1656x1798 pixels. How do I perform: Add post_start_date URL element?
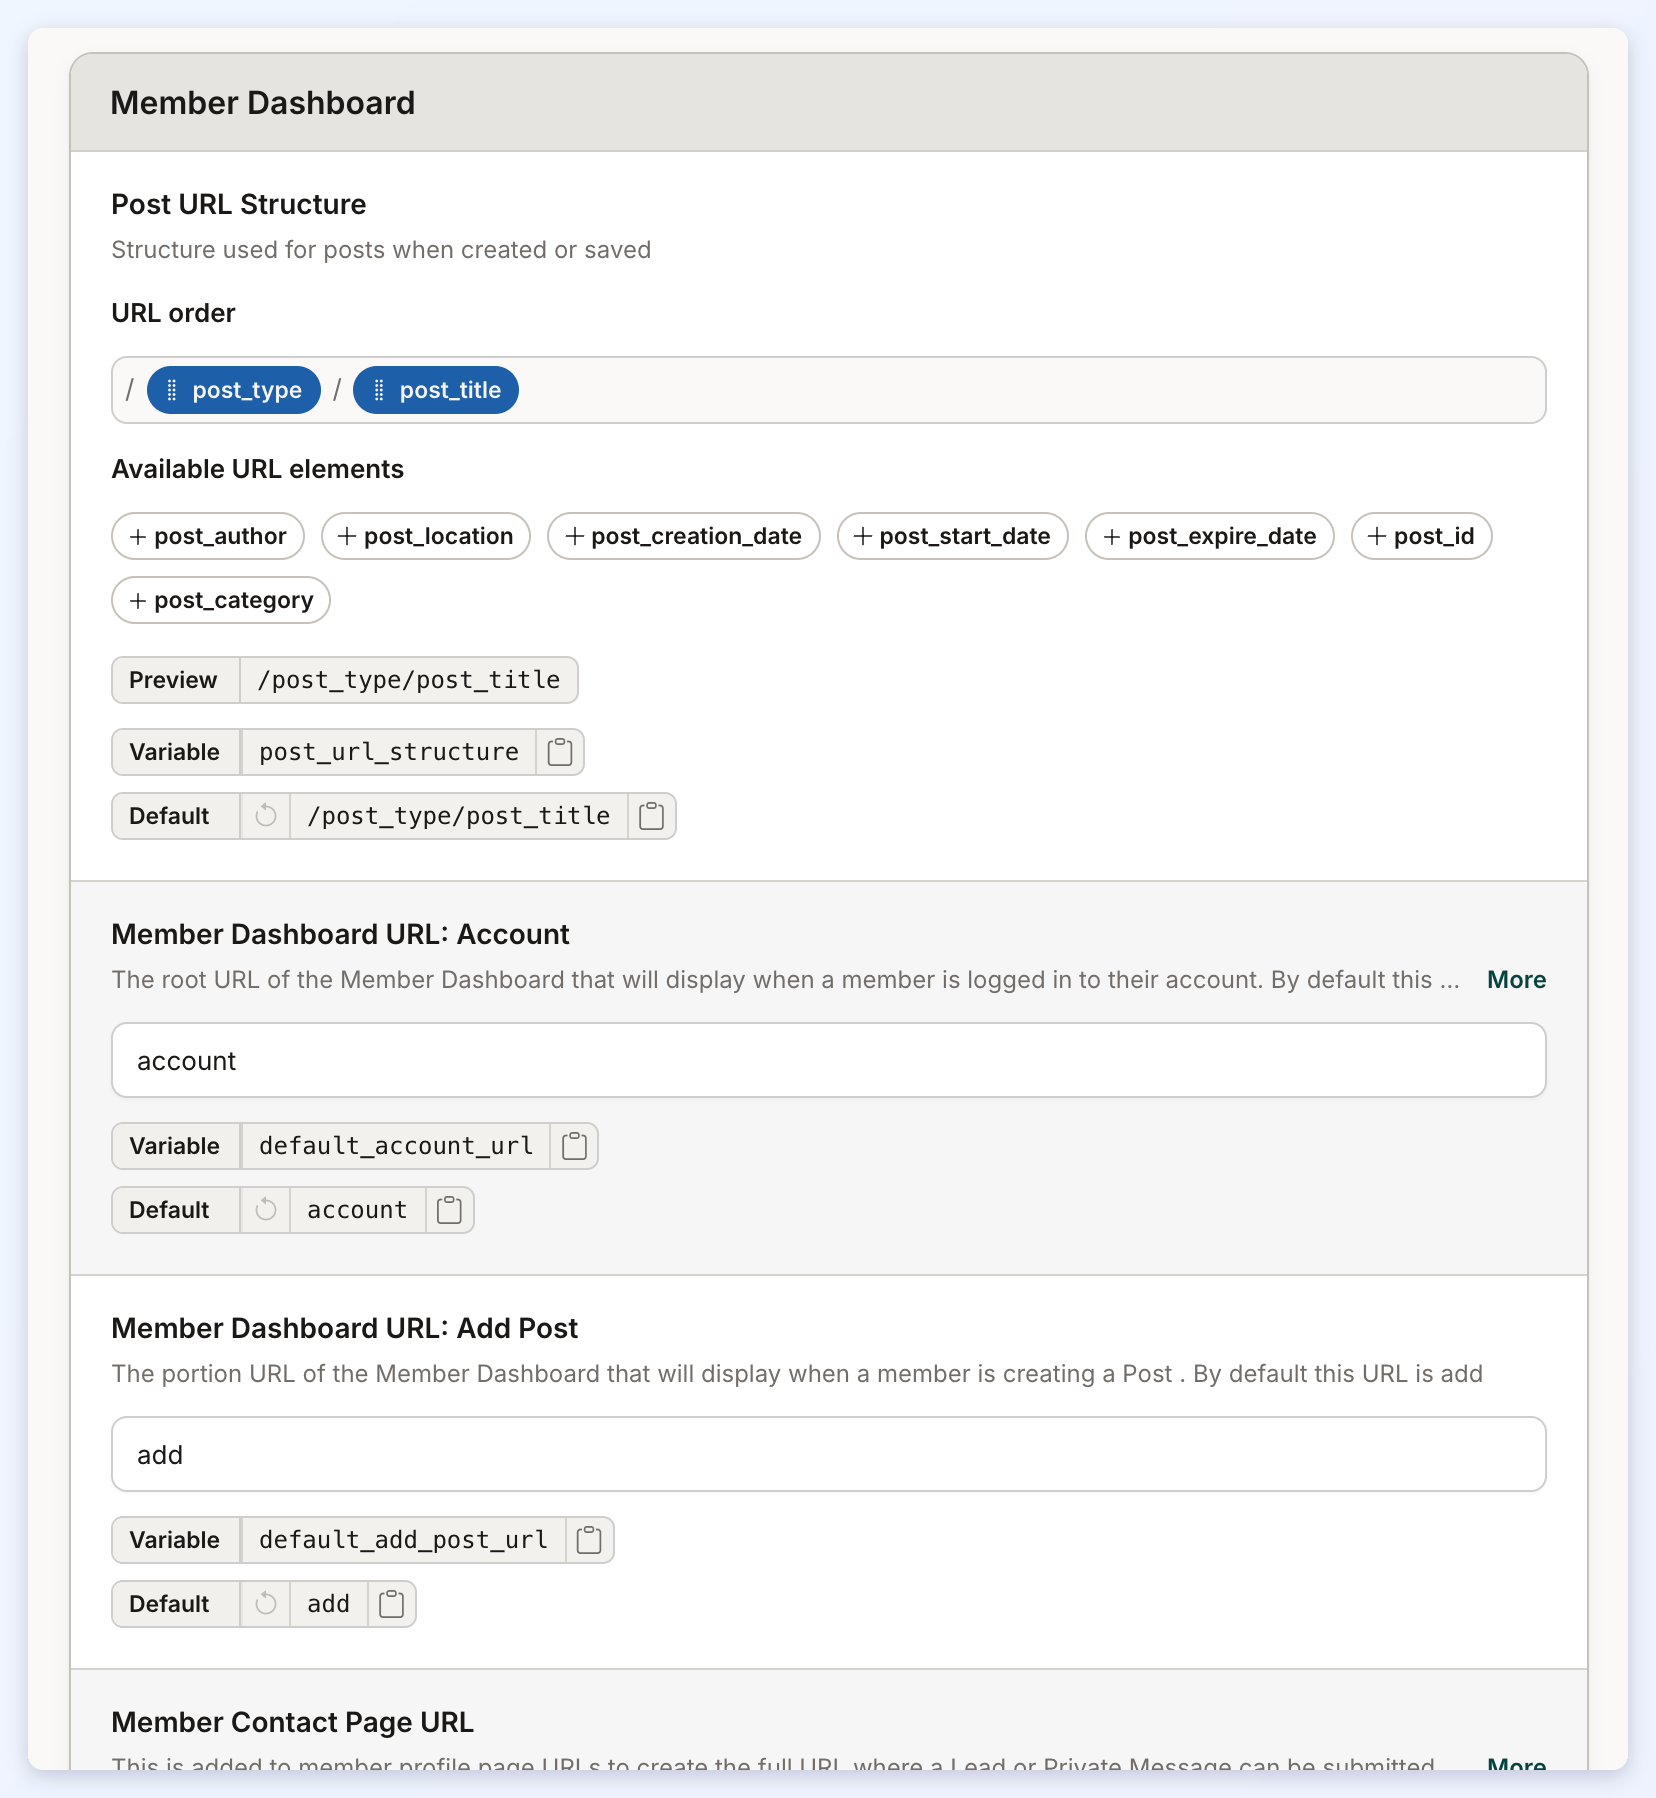coord(953,536)
